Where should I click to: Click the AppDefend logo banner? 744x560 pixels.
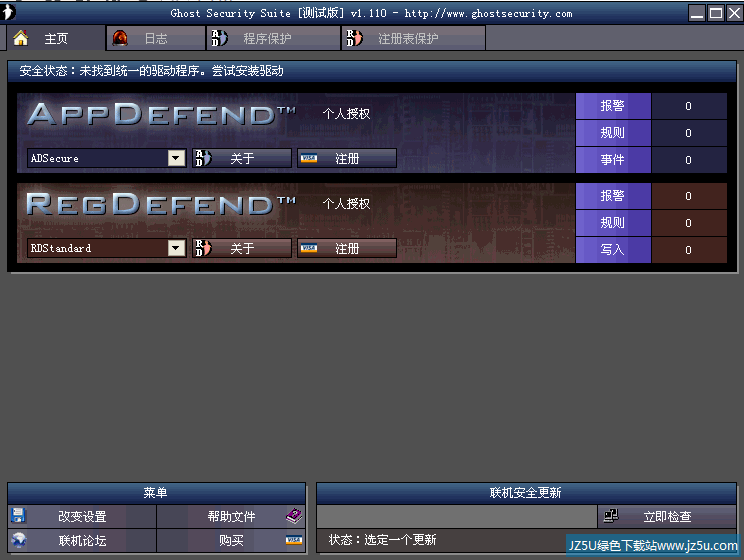point(161,114)
